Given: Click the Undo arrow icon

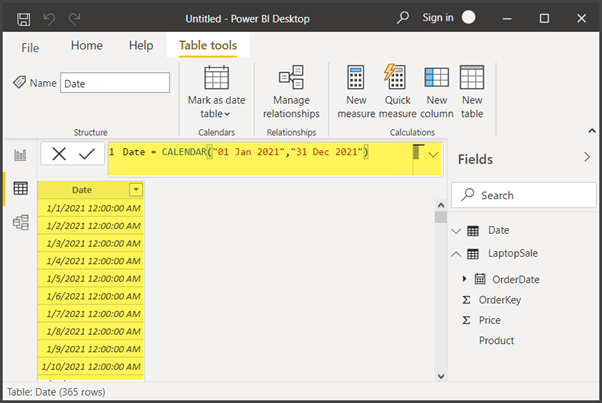Looking at the screenshot, I should [x=49, y=18].
